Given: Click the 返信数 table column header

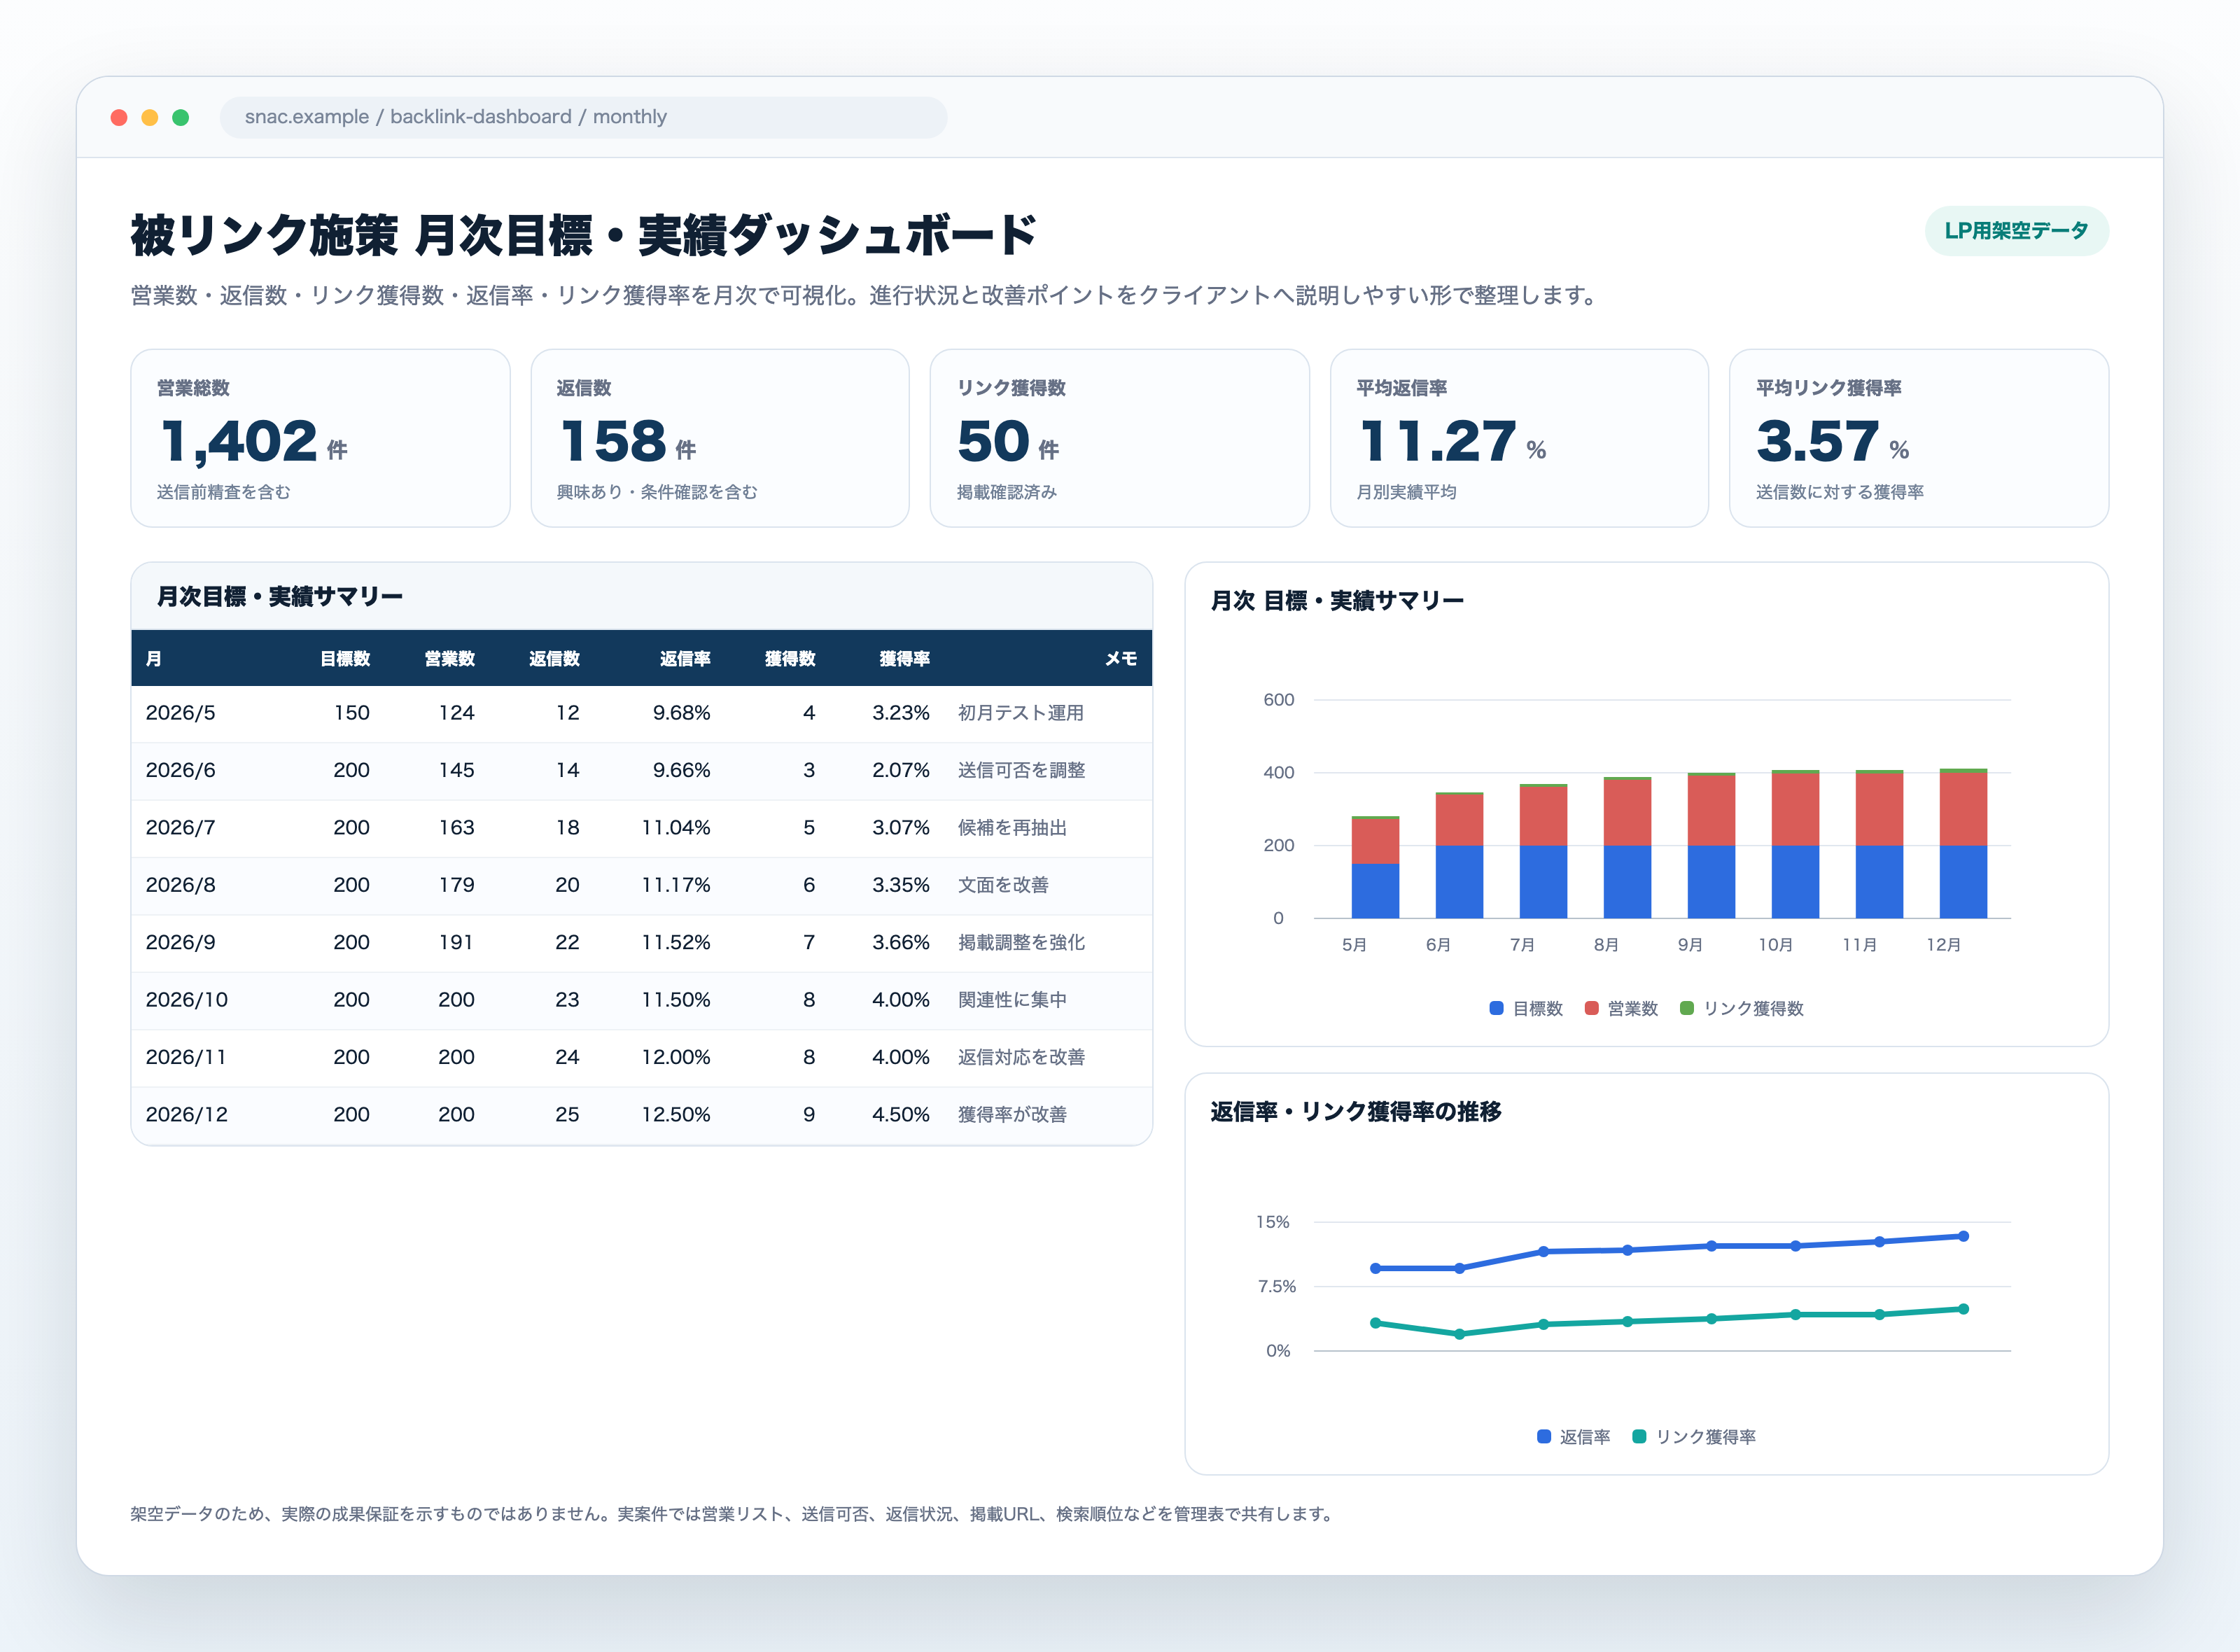Looking at the screenshot, I should click(x=554, y=658).
